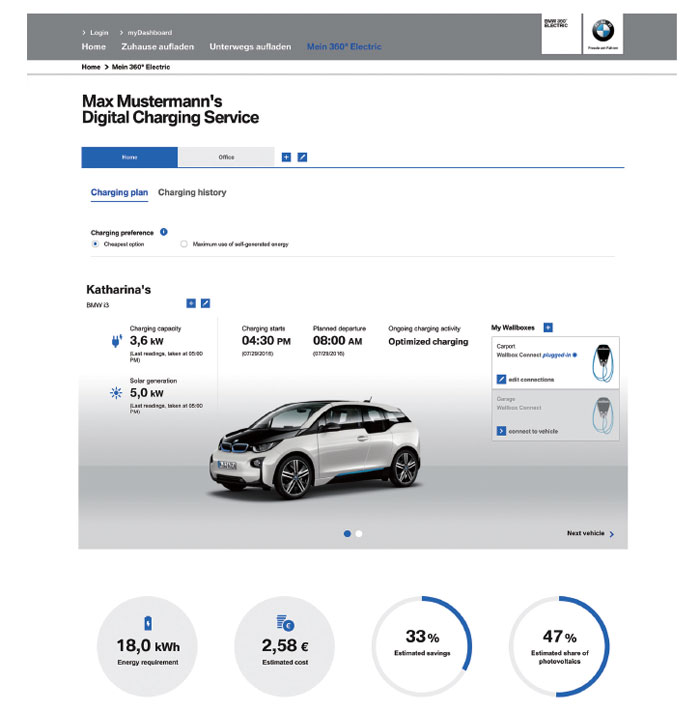
Task: Click the My Wallboxes heading
Action: (x=513, y=327)
